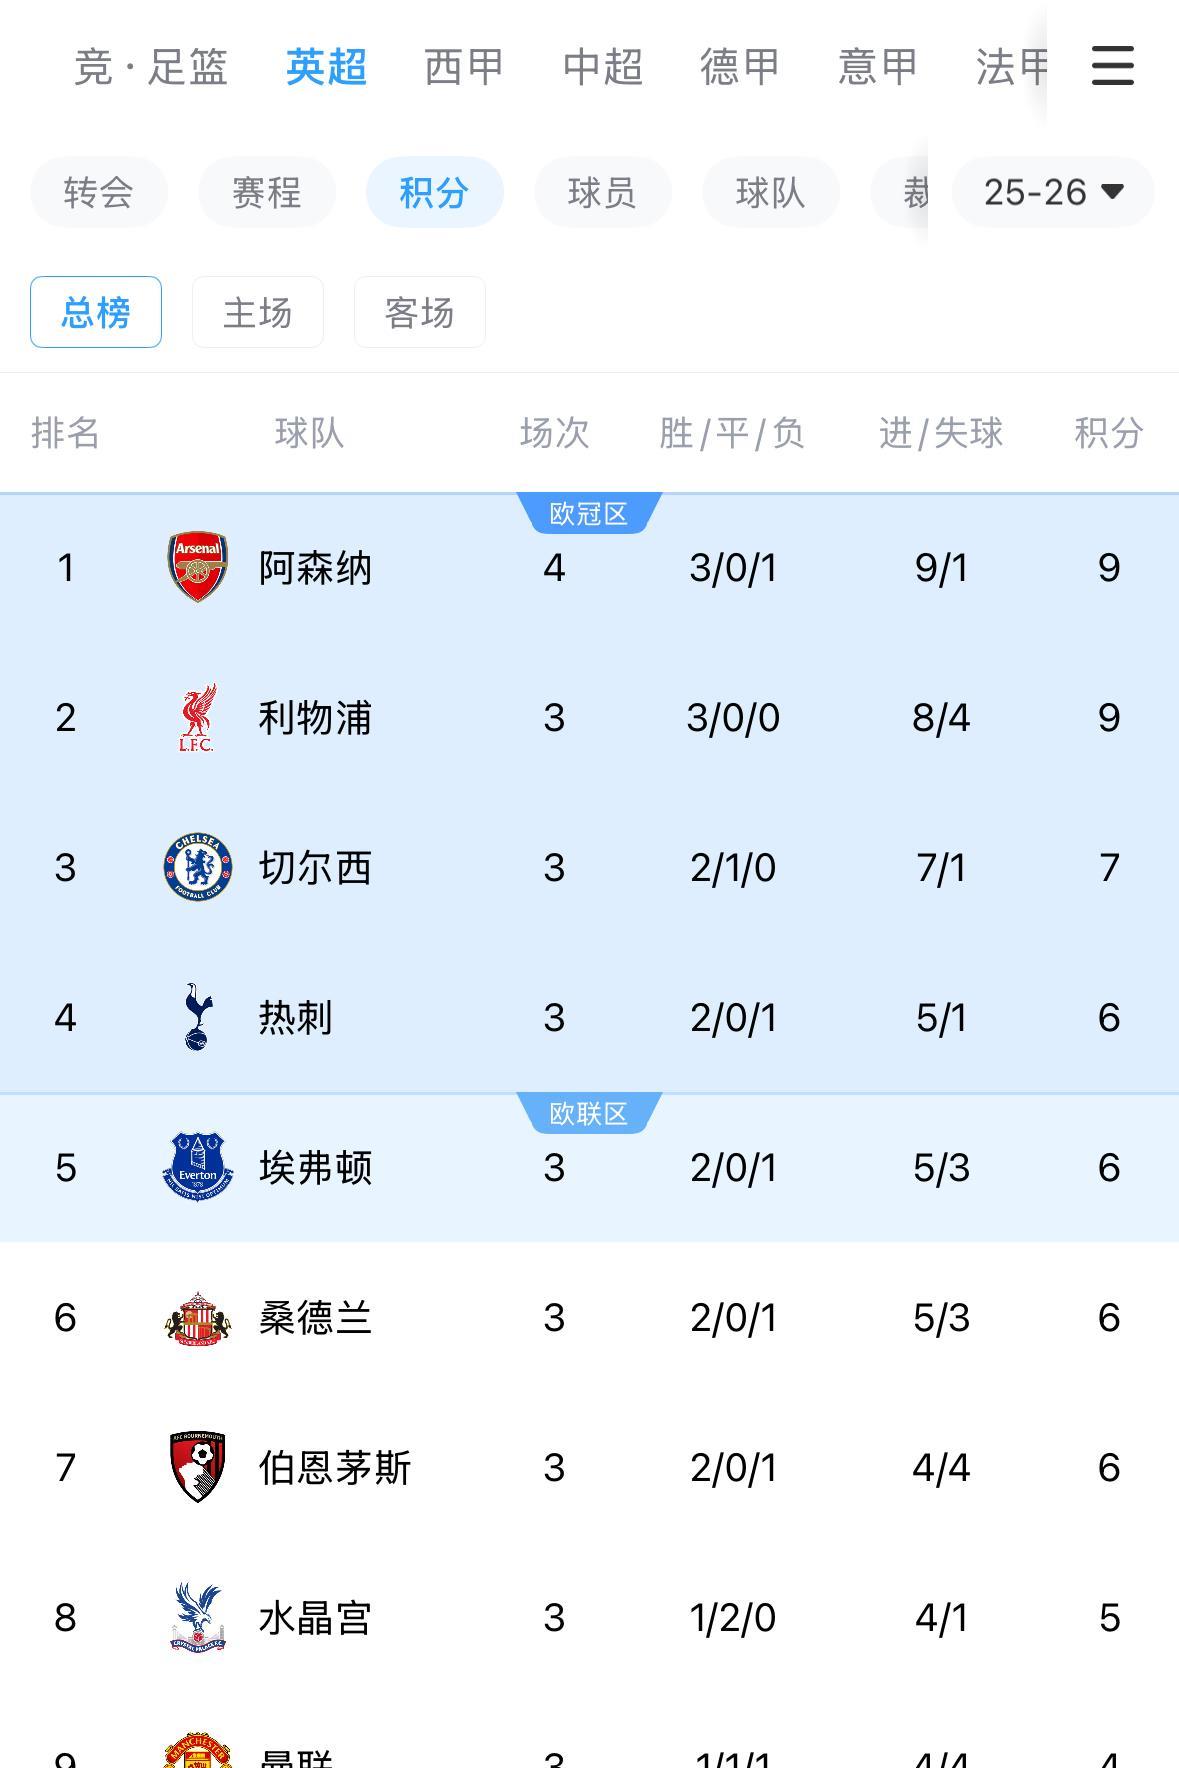This screenshot has height=1768, width=1179.
Task: Tap the Chelsea club crest
Action: tap(197, 867)
